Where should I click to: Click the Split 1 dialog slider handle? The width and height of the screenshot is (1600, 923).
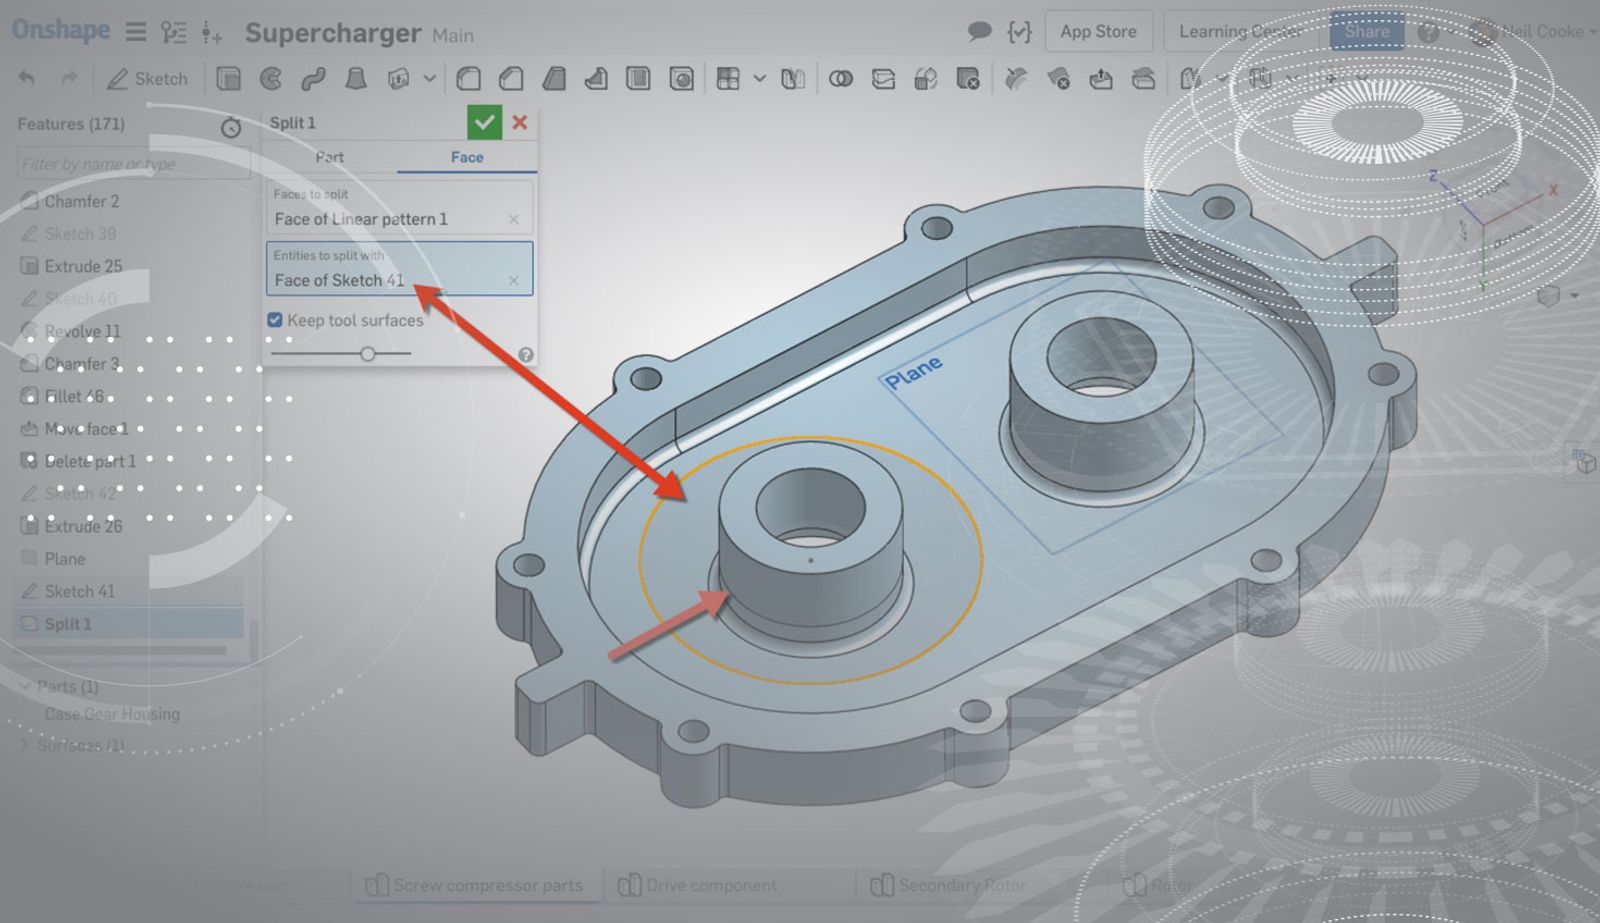[368, 354]
